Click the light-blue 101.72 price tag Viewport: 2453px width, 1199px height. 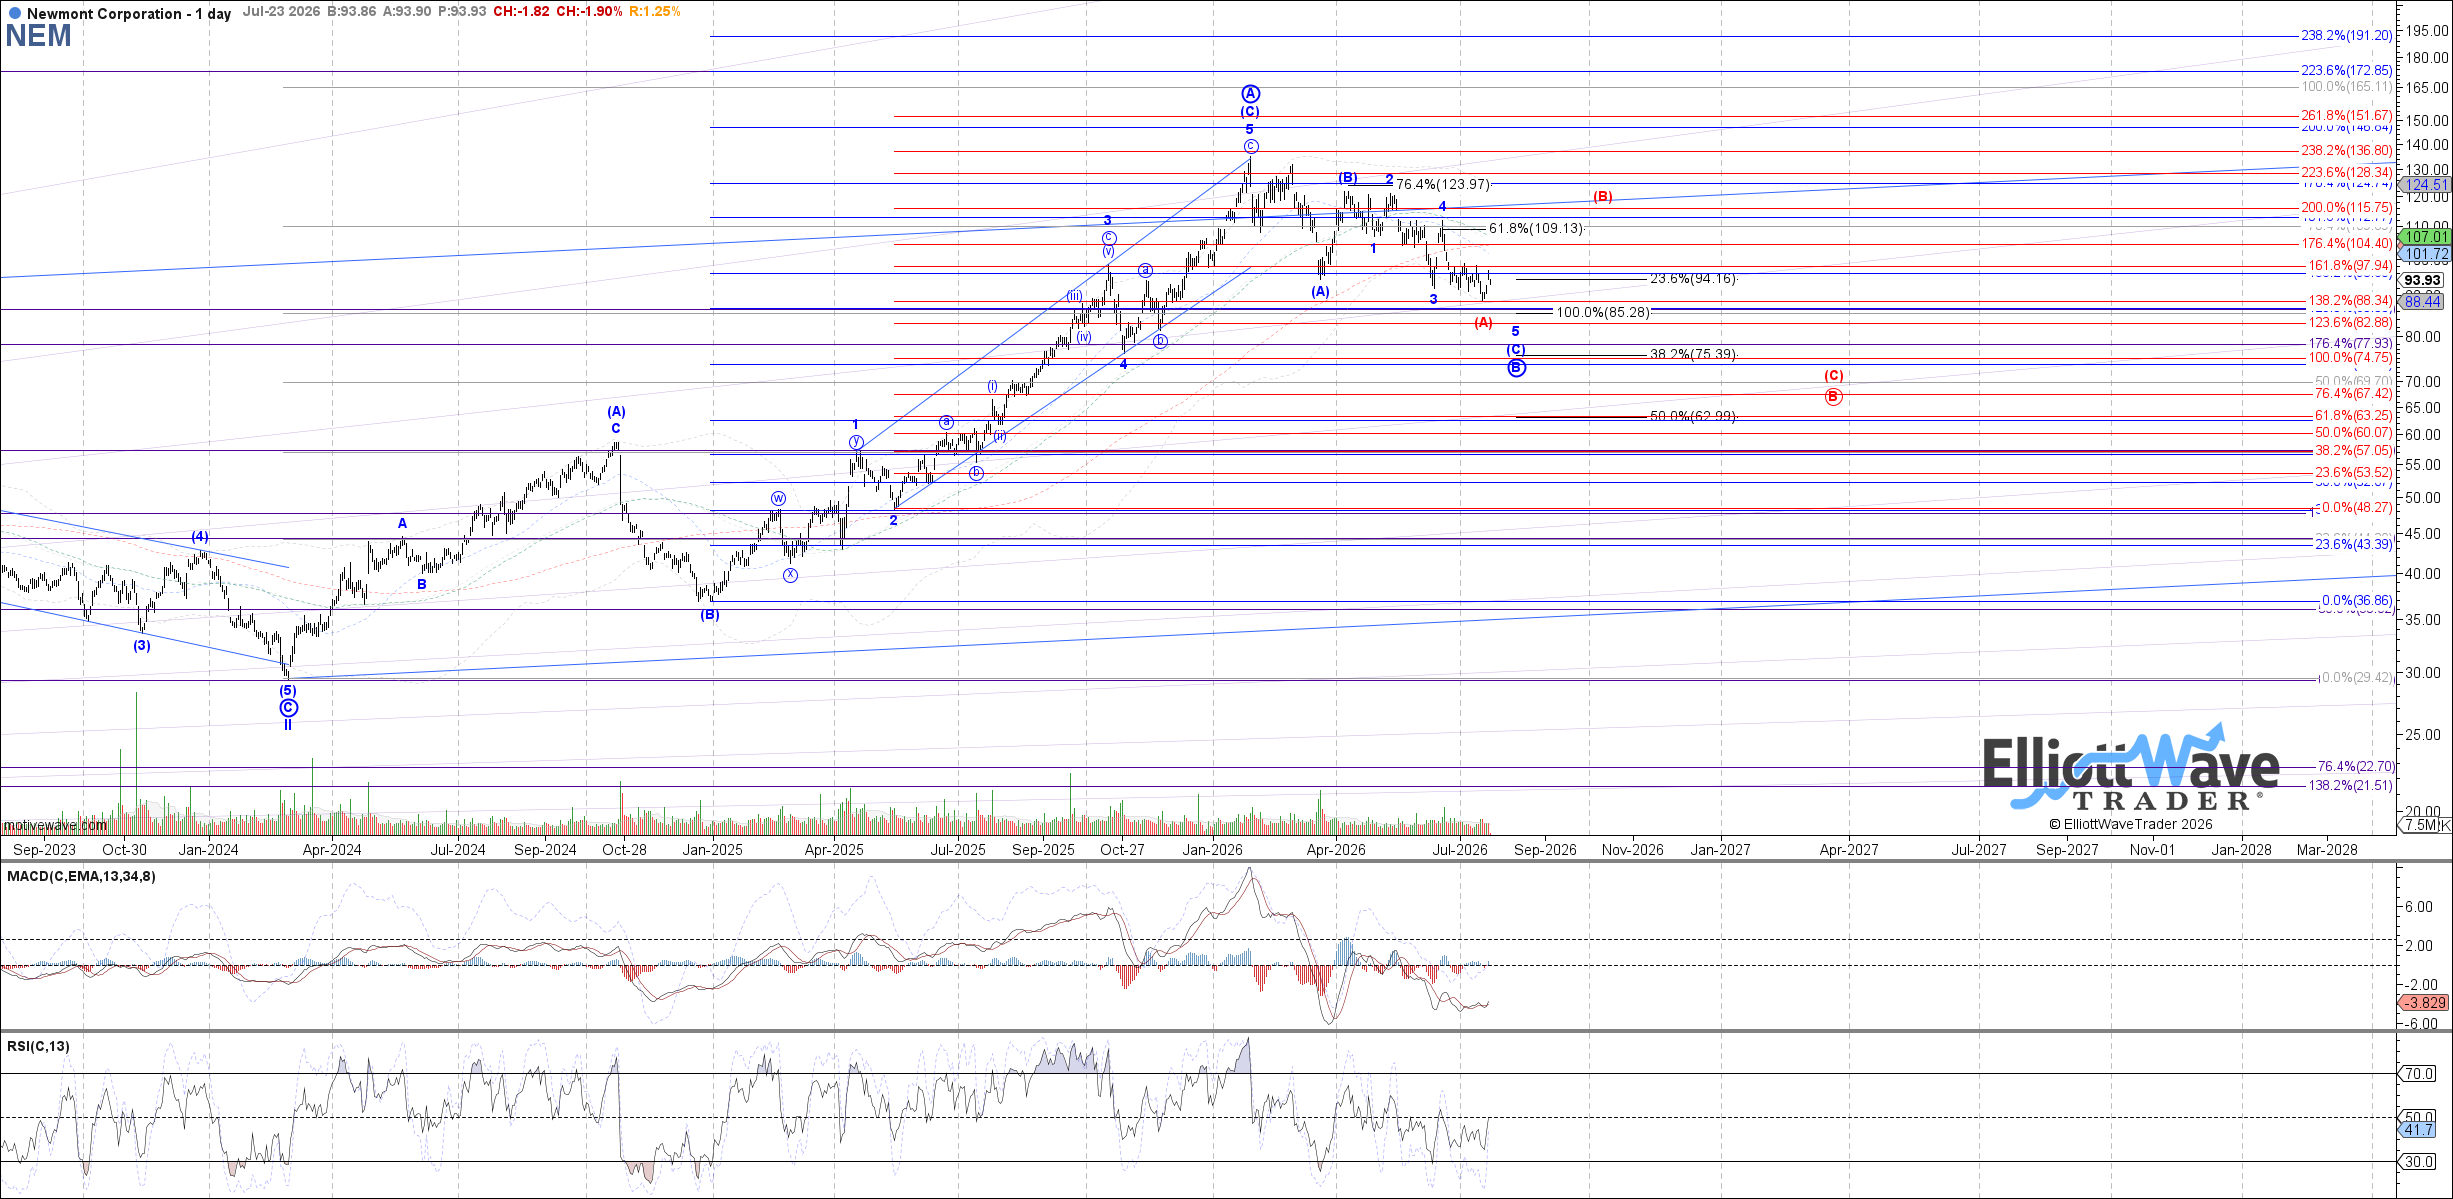pyautogui.click(x=2427, y=255)
